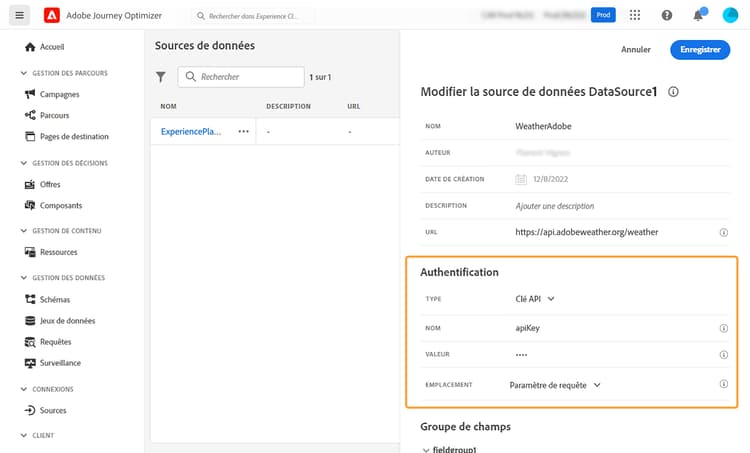Open the hamburger navigation menu
Screen dimensions: 750x453
19,15
